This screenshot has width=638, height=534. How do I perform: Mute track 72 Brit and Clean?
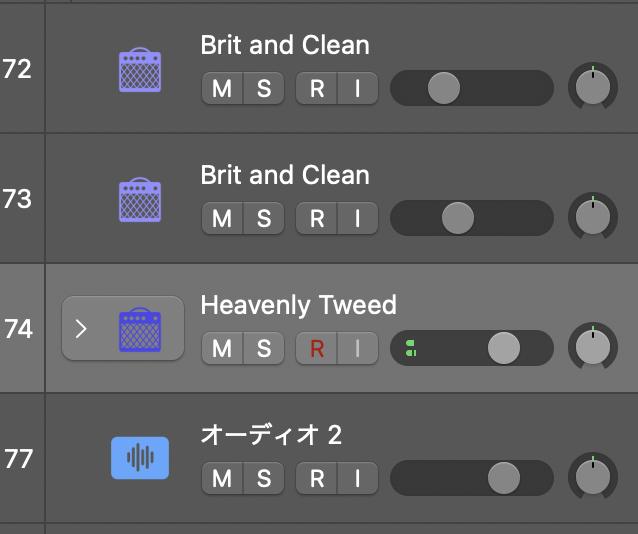pos(222,88)
